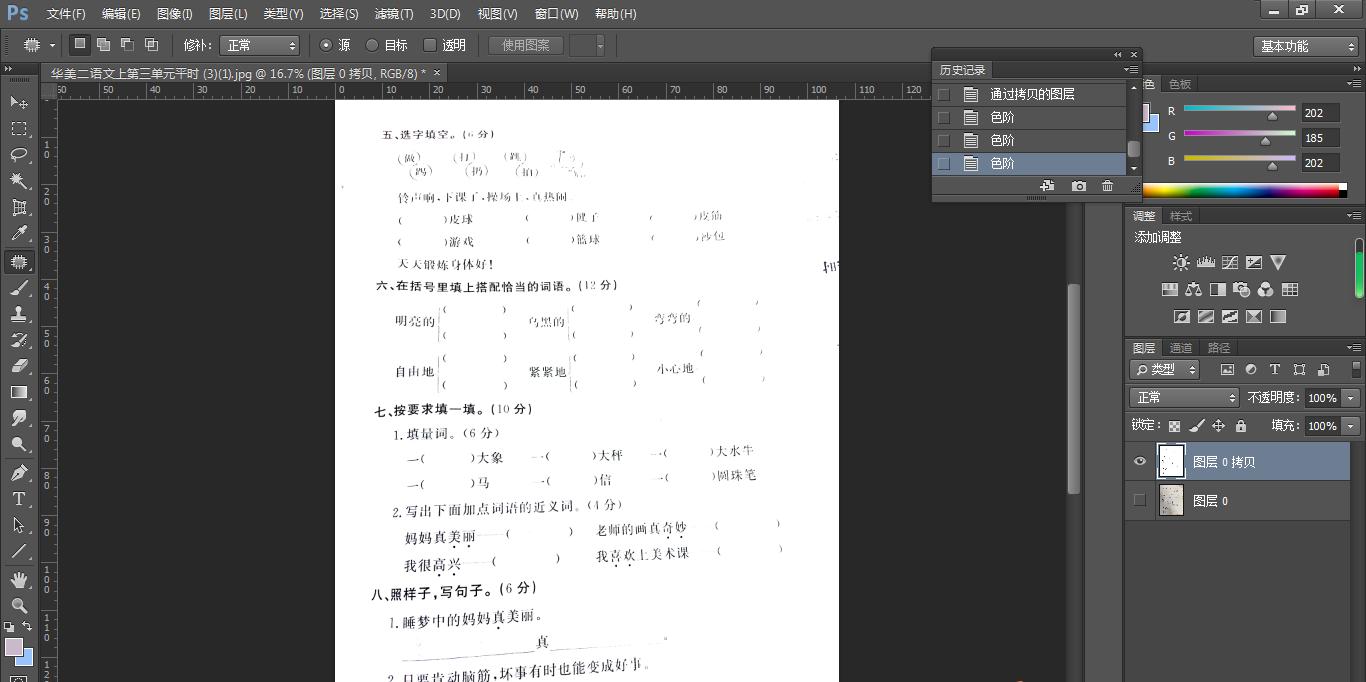This screenshot has width=1366, height=682.
Task: Click the 使用图案 button in options bar
Action: pyautogui.click(x=524, y=45)
